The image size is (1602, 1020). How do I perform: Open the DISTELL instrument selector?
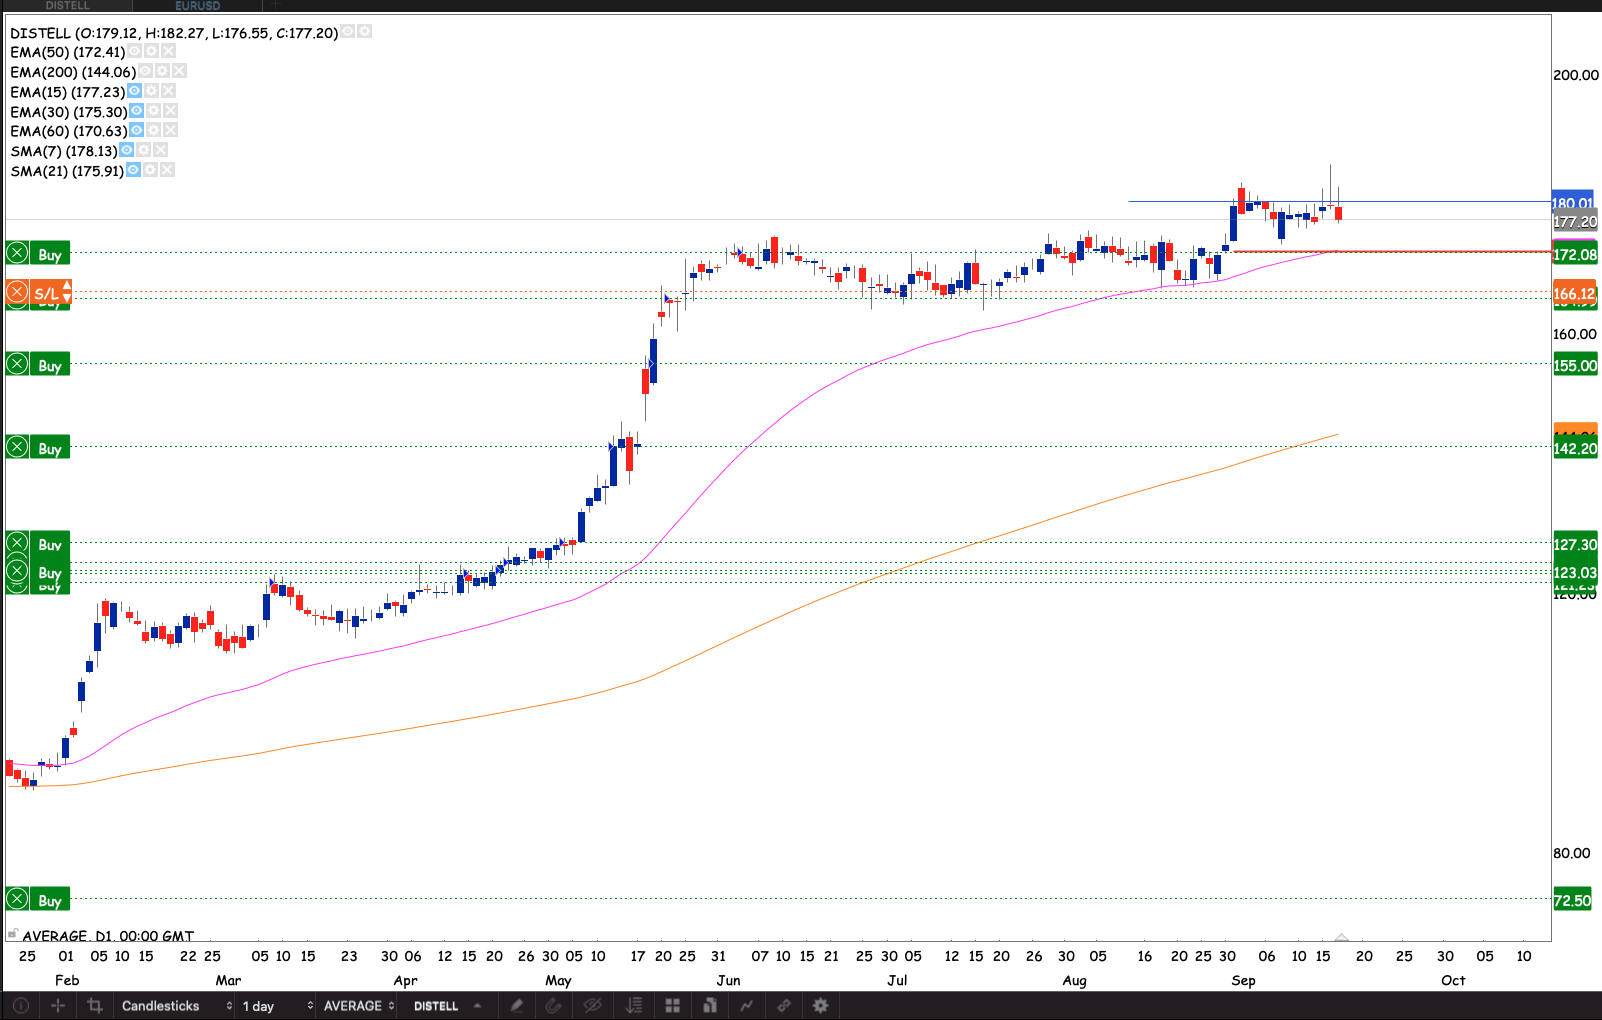click(447, 1006)
